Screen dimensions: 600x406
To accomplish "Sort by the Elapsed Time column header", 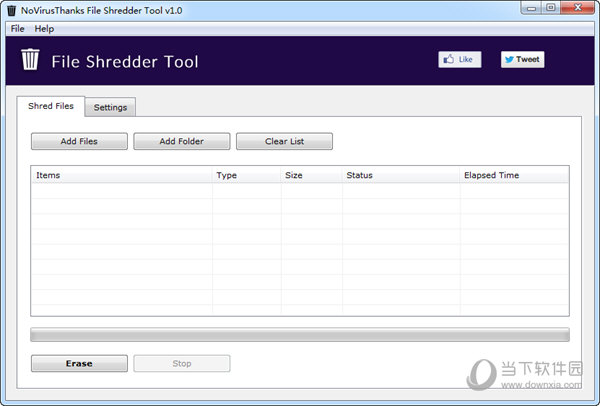I will [x=514, y=175].
